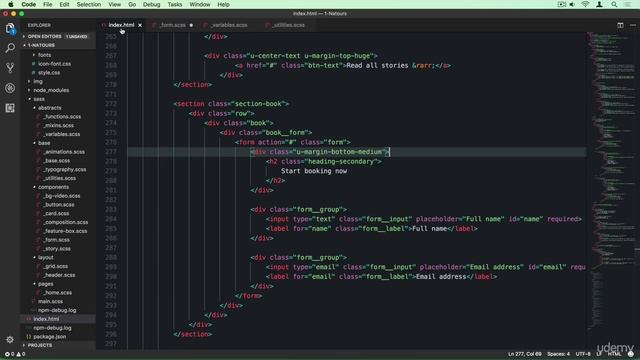The width and height of the screenshot is (640, 360).
Task: Open the Debug view in activity bar
Action: (10, 88)
